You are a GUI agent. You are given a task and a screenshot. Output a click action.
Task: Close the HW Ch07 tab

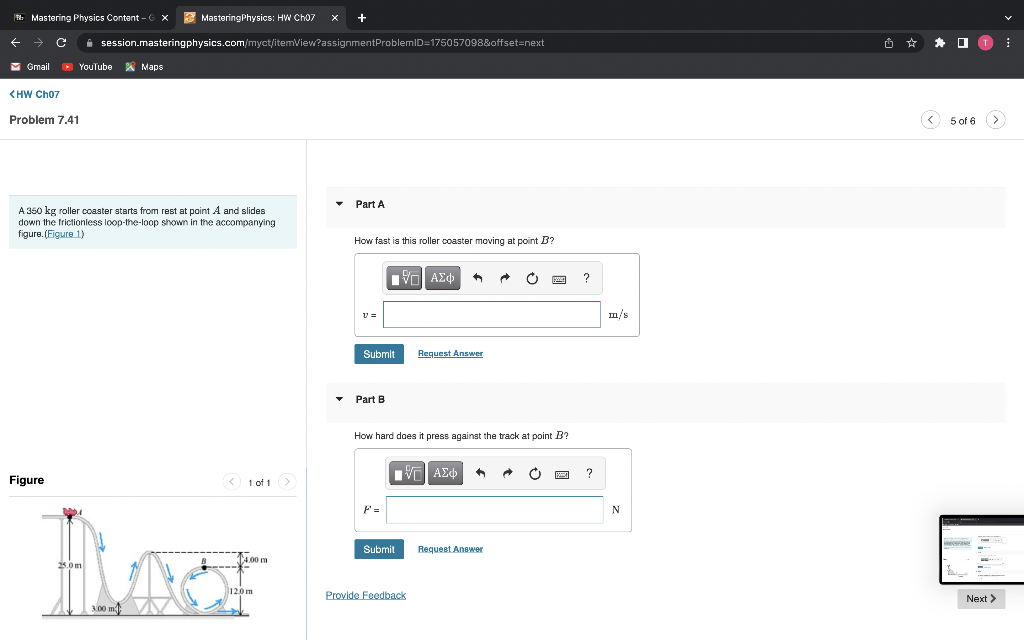334,18
